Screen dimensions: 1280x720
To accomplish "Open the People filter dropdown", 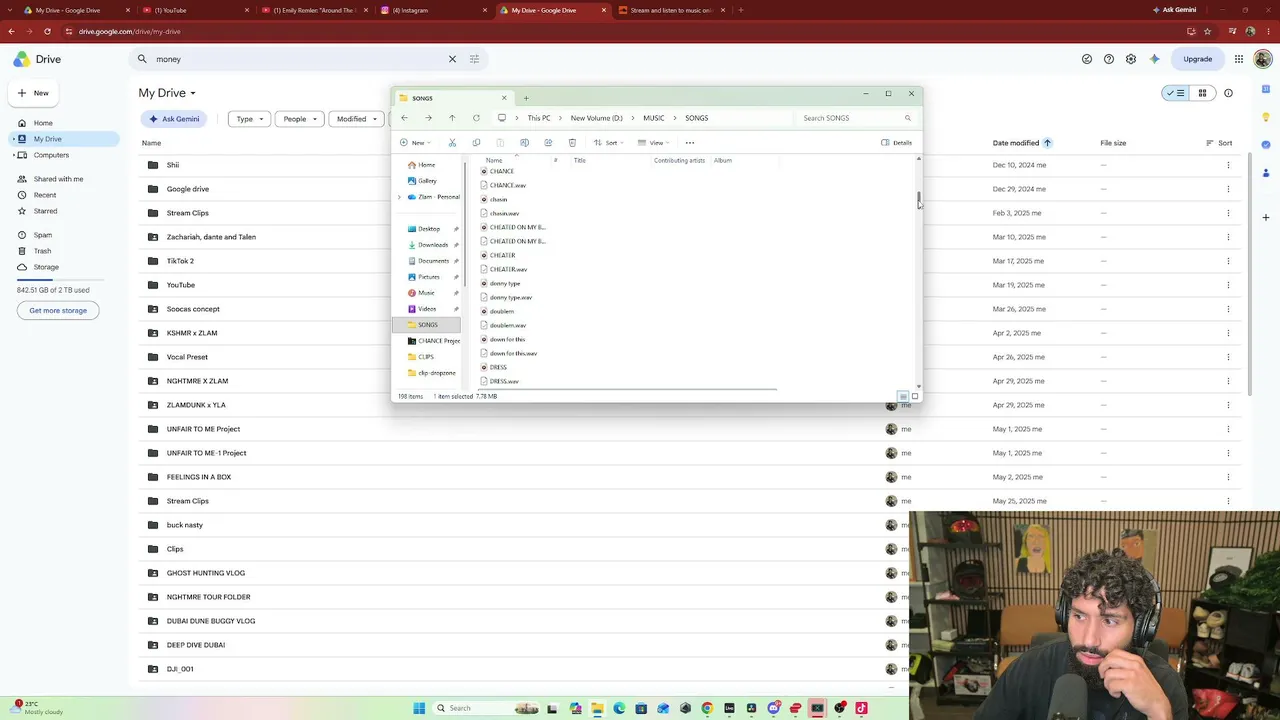I will pyautogui.click(x=299, y=119).
